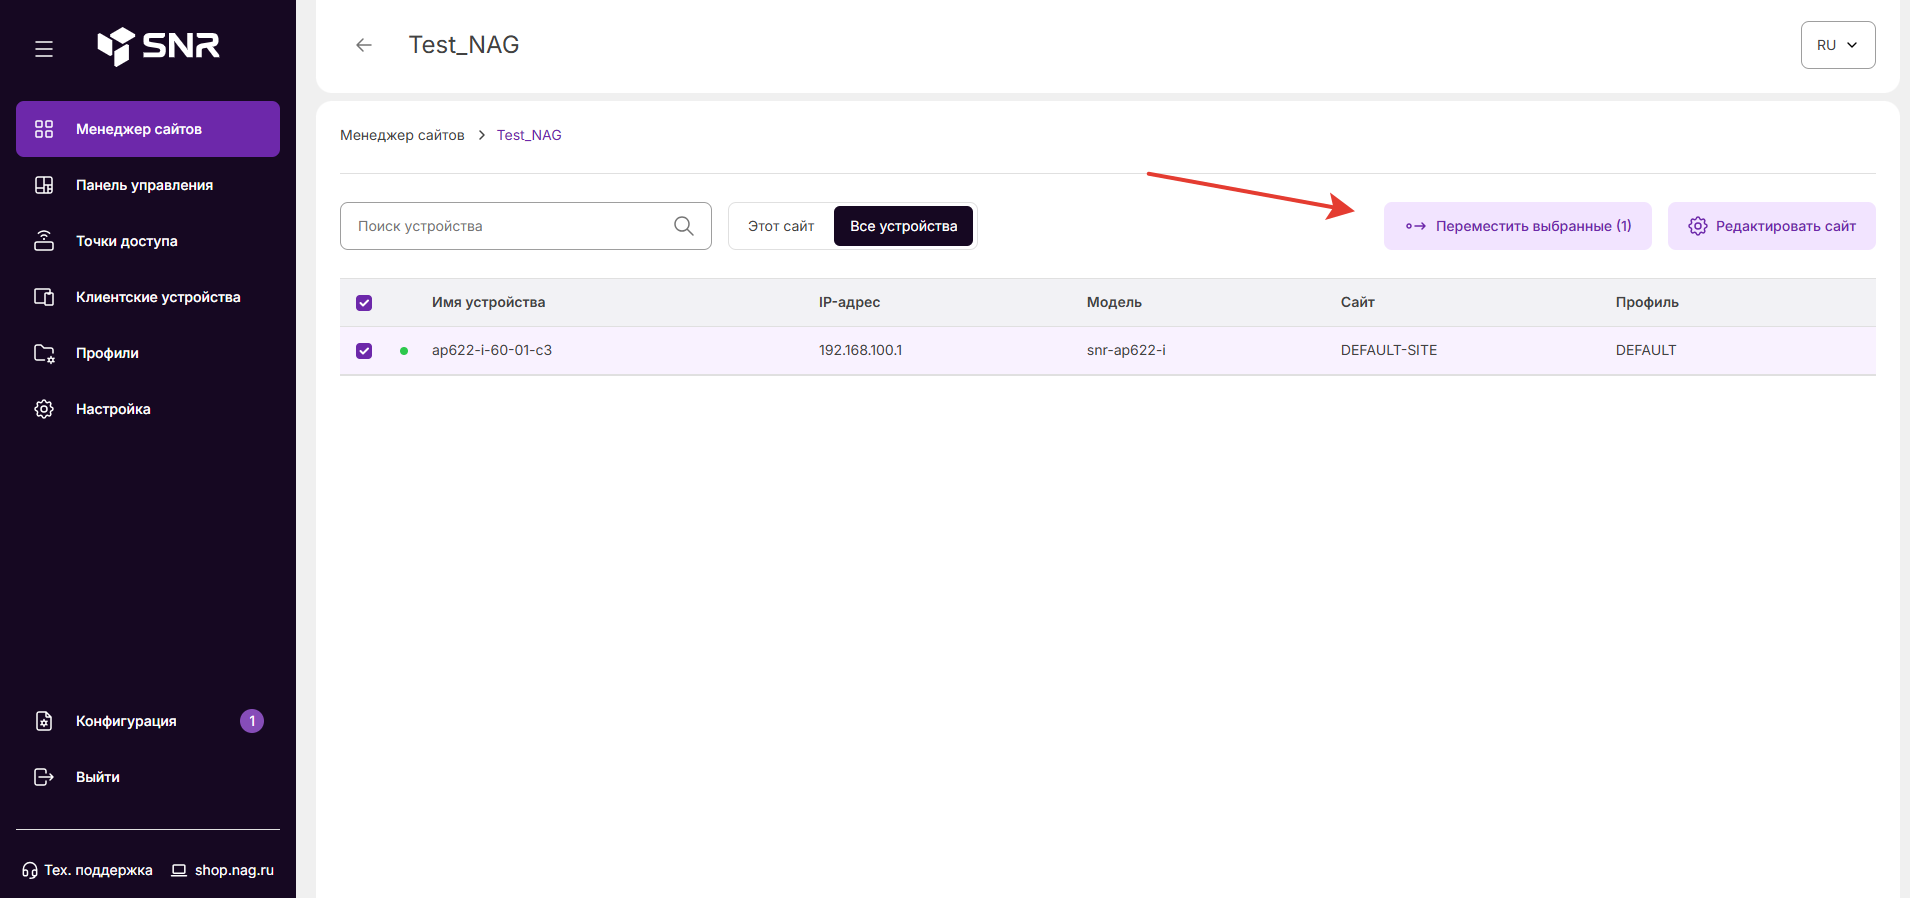Open Настройка in sidebar
1910x898 pixels.
148,409
